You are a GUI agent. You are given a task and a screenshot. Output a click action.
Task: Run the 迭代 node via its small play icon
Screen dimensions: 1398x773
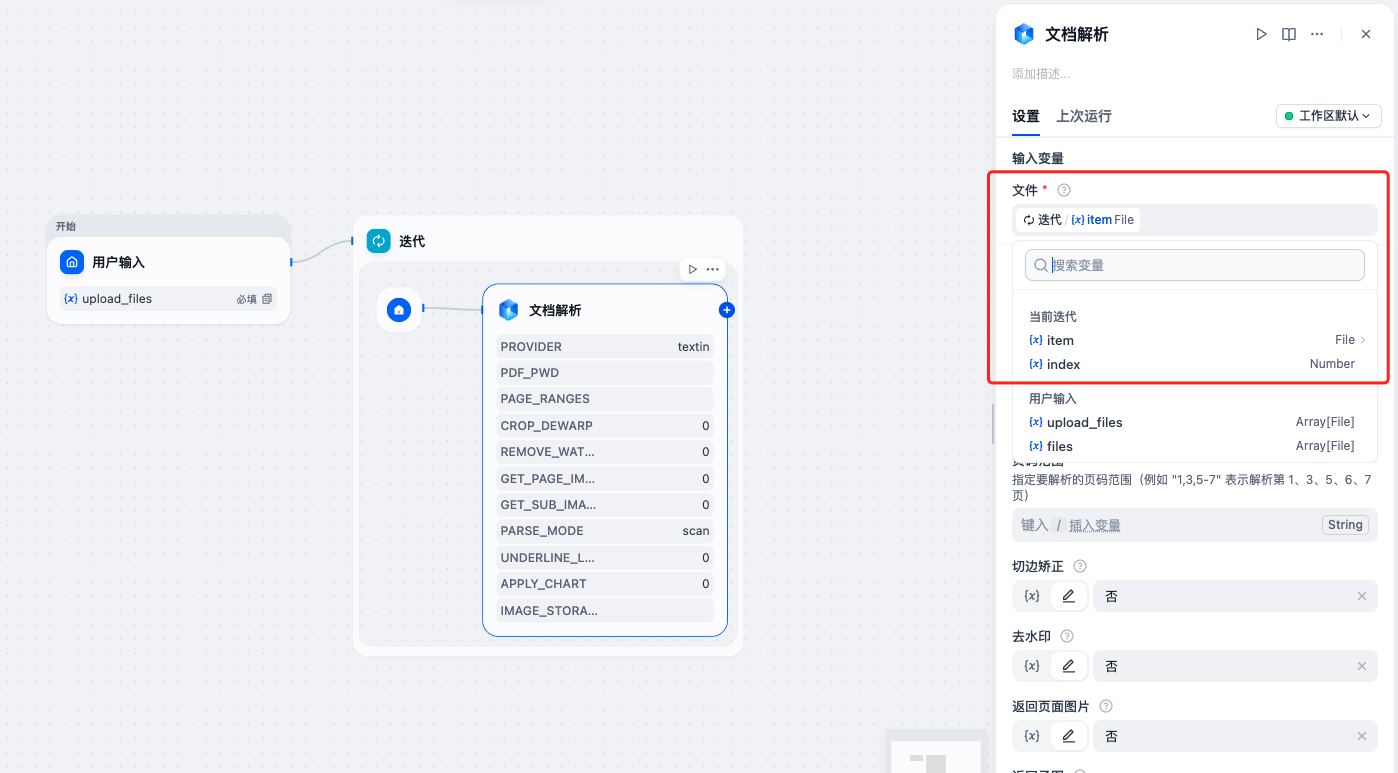pos(692,269)
